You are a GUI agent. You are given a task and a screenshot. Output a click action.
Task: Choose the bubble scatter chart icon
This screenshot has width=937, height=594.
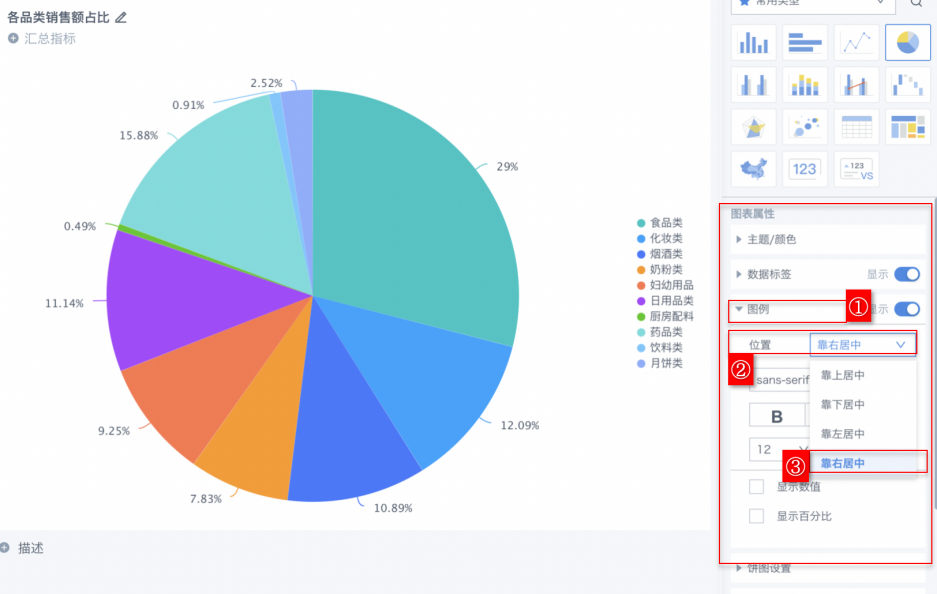pos(805,127)
